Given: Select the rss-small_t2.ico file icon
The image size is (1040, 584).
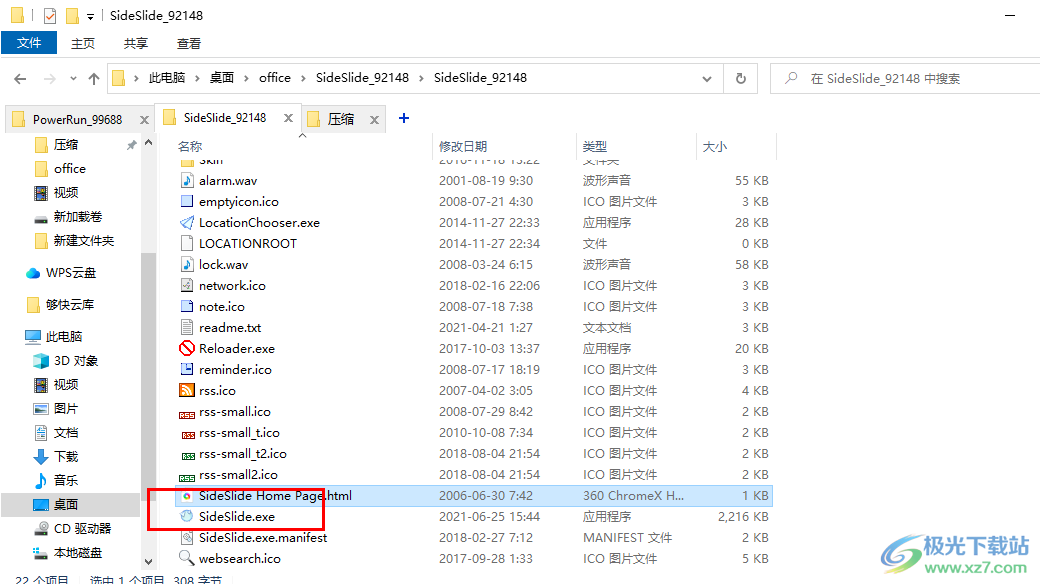Looking at the screenshot, I should tap(188, 456).
